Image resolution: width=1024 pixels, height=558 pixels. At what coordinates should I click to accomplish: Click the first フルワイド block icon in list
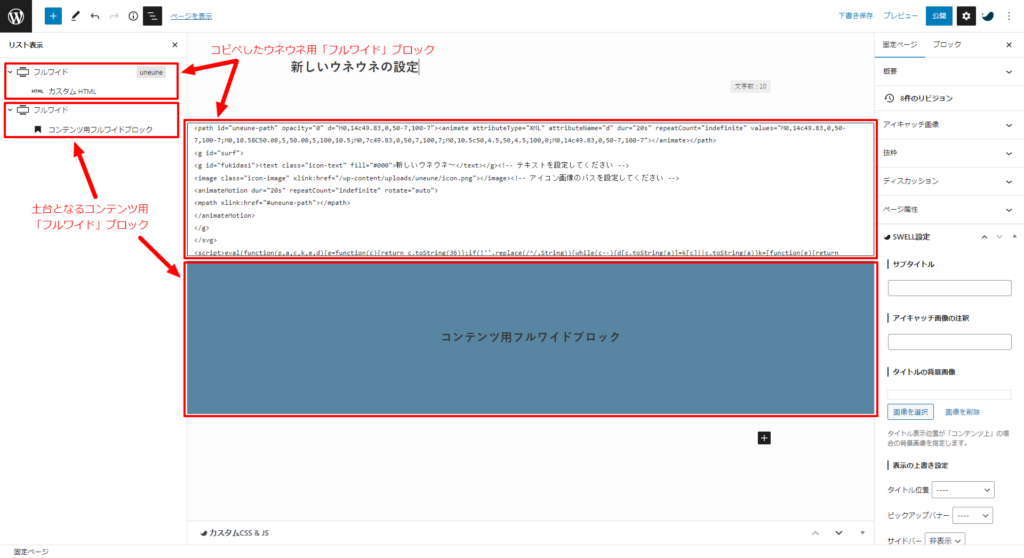pyautogui.click(x=23, y=72)
